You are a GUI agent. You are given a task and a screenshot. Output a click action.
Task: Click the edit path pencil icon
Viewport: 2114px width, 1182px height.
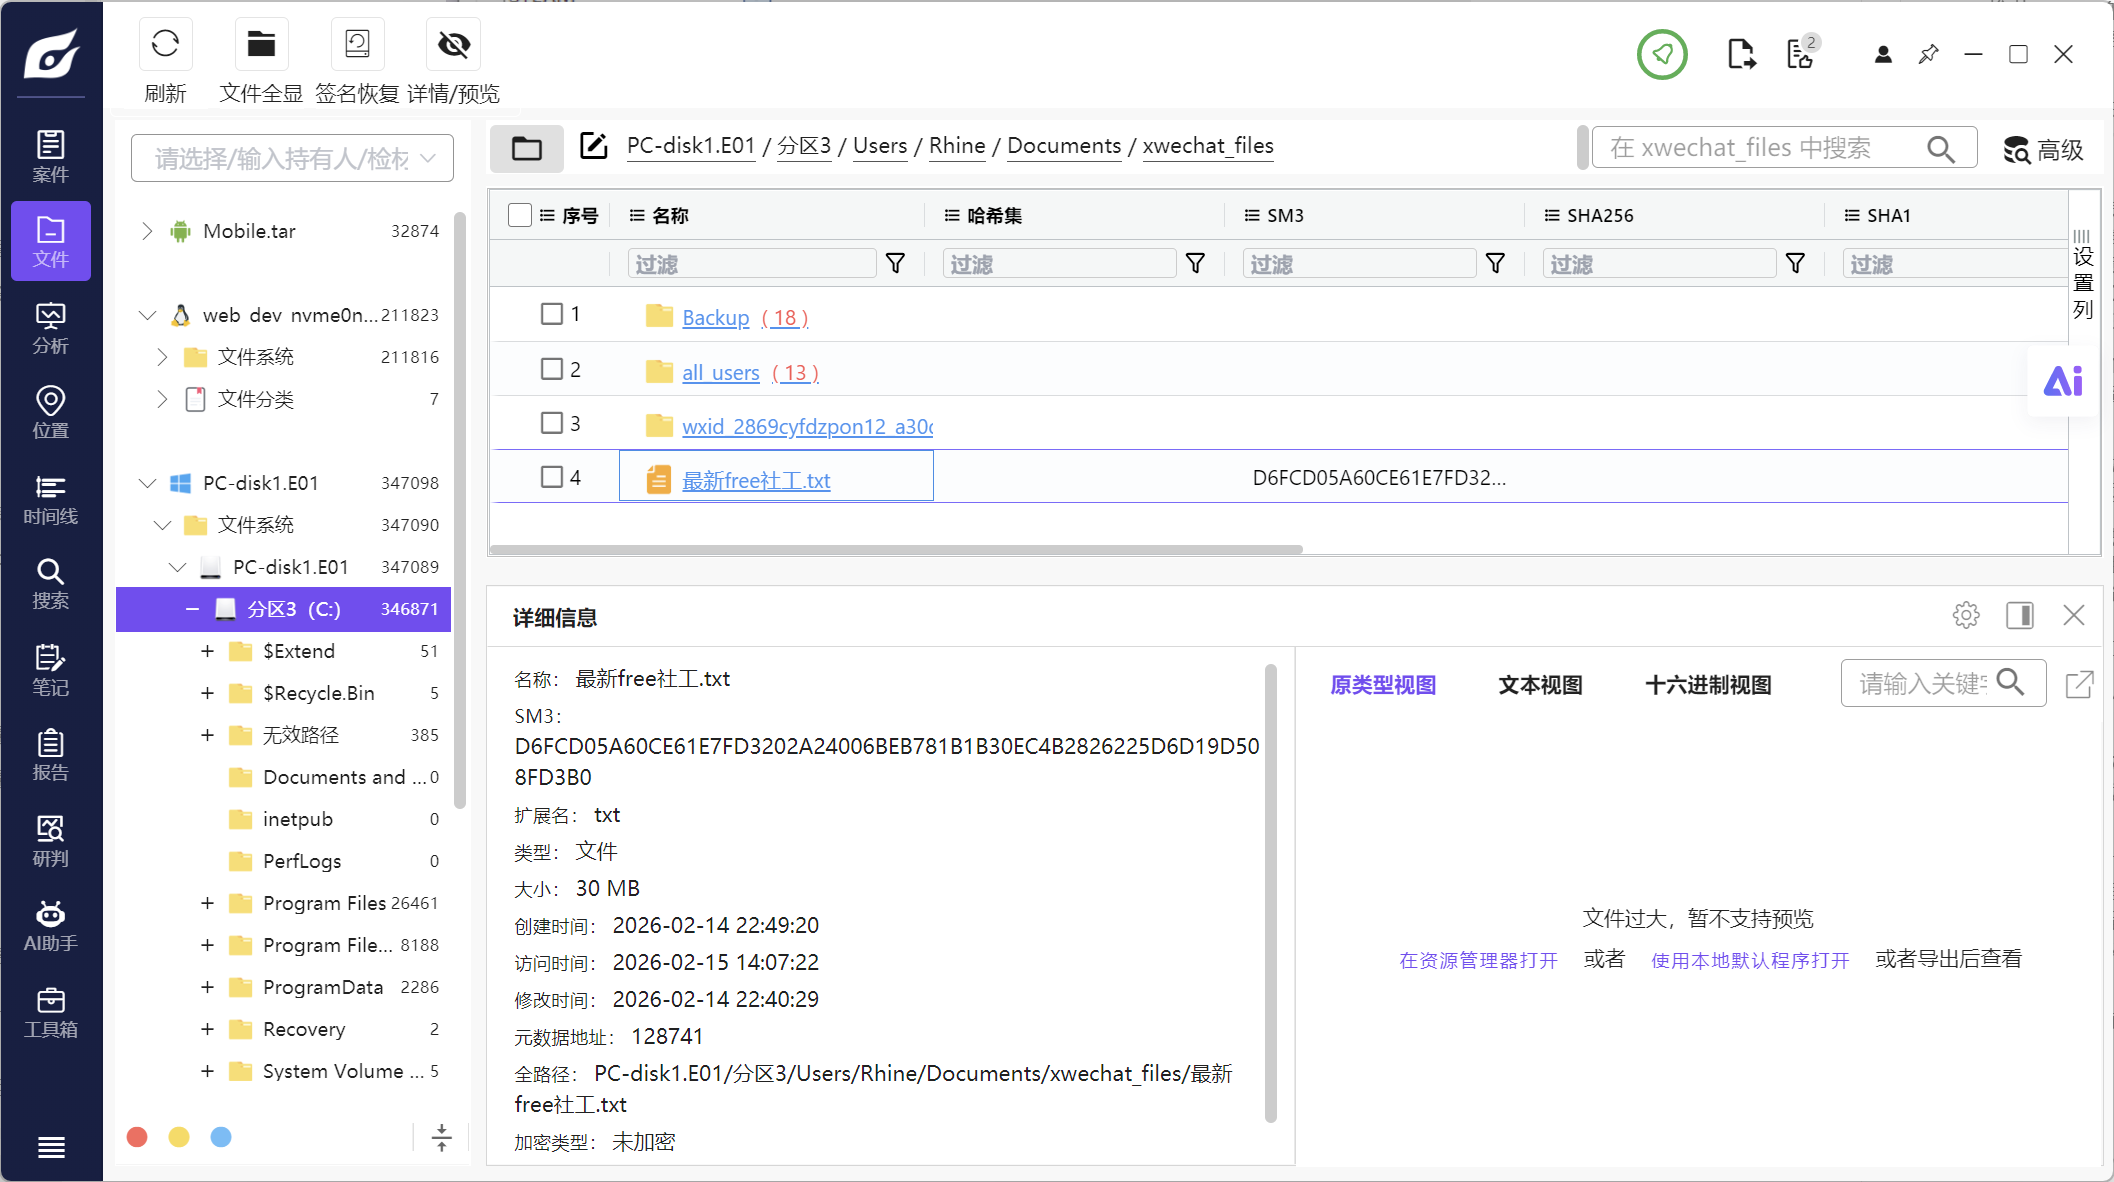pos(594,146)
